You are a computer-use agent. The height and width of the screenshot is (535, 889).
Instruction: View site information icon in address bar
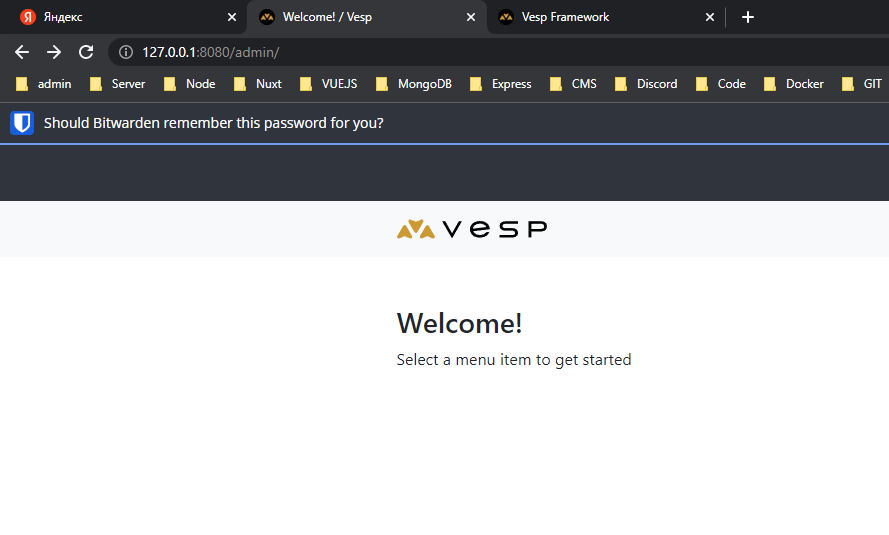(126, 52)
